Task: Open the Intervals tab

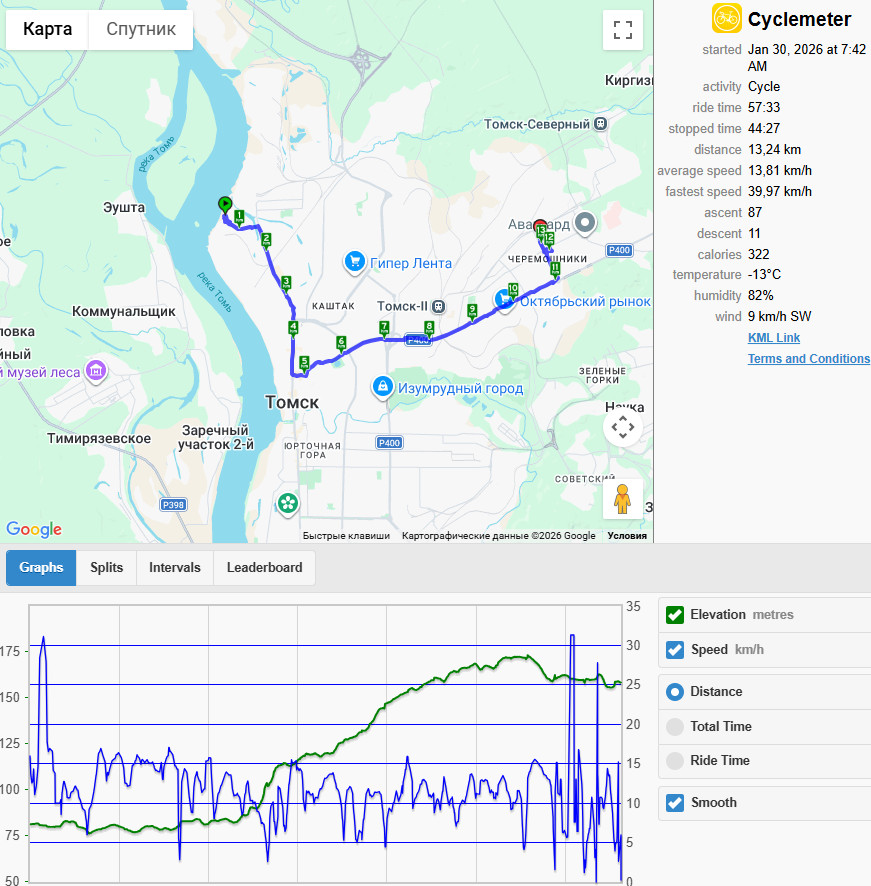Action: [175, 568]
